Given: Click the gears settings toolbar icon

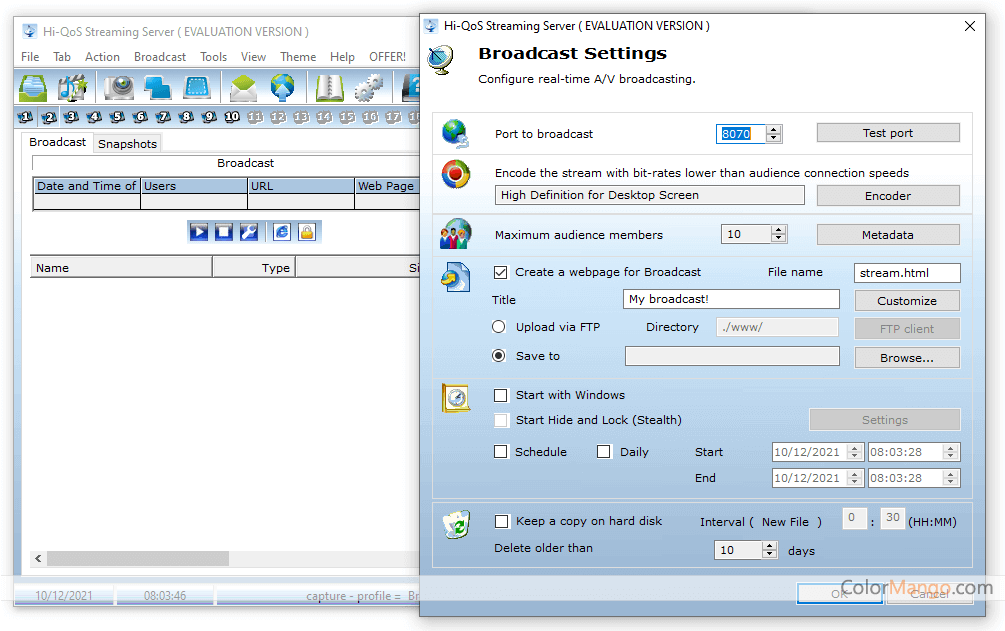Looking at the screenshot, I should (368, 88).
